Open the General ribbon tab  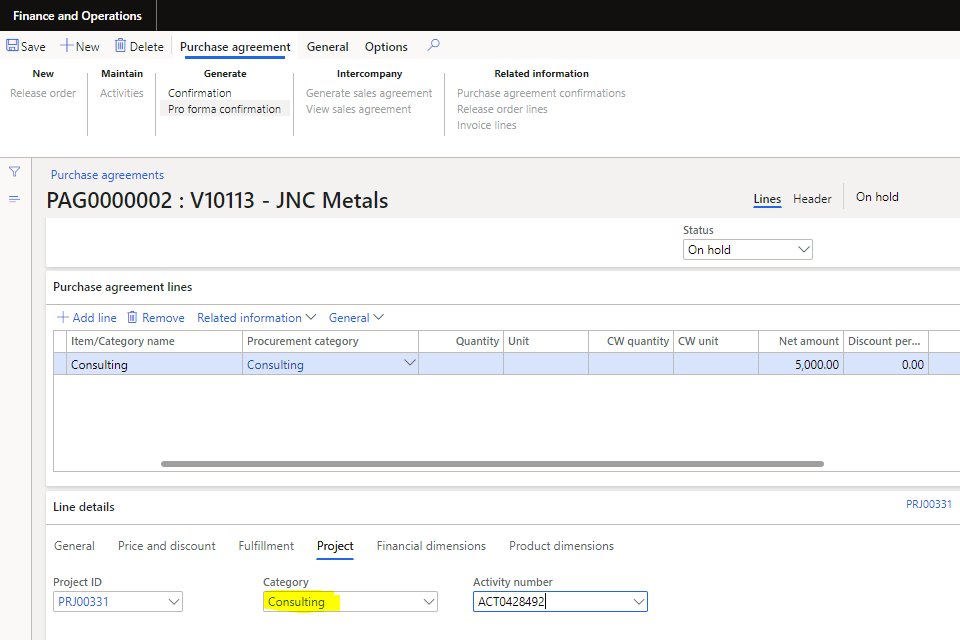(328, 47)
